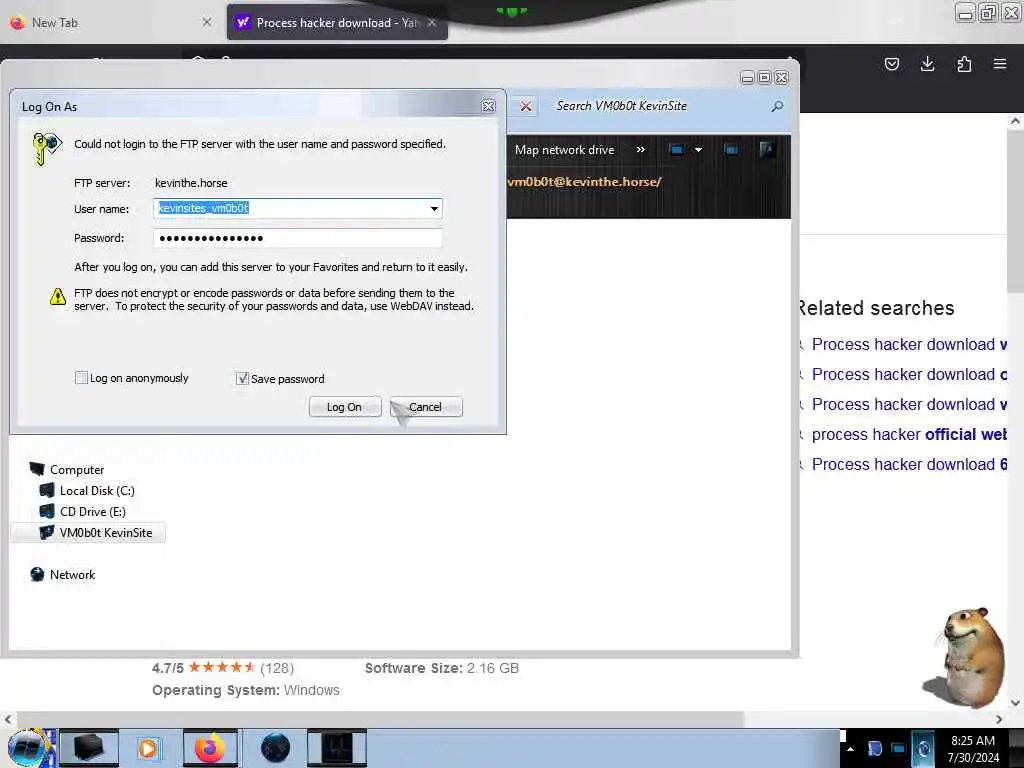Click yellow warning triangle icon
Viewport: 1024px width, 768px height.
pyautogui.click(x=58, y=296)
